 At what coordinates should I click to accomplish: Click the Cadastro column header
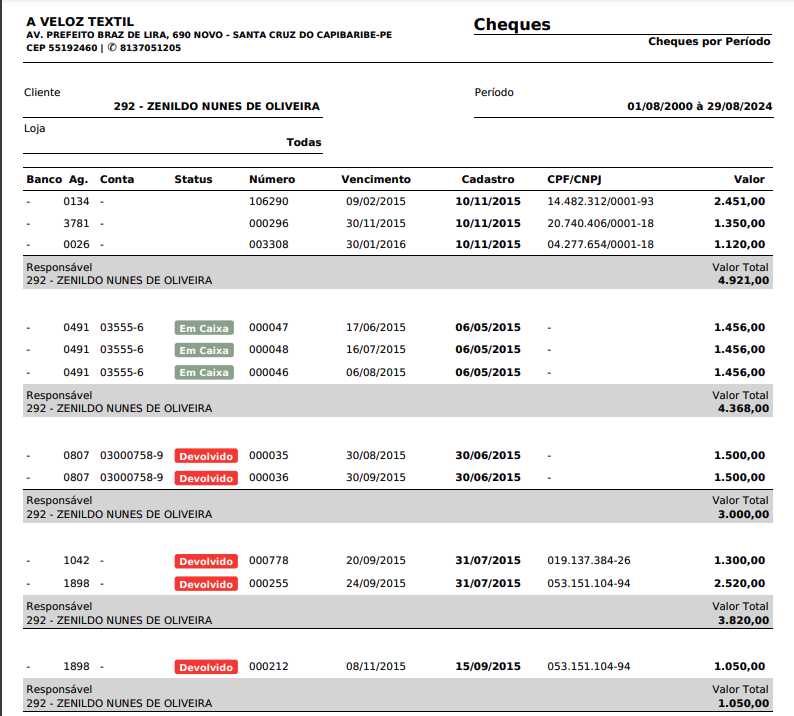pyautogui.click(x=488, y=180)
